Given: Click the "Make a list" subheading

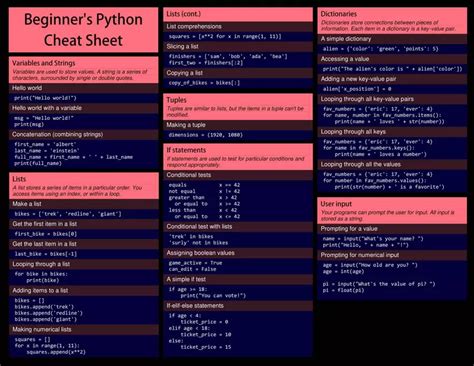Looking at the screenshot, I should 27,204.
